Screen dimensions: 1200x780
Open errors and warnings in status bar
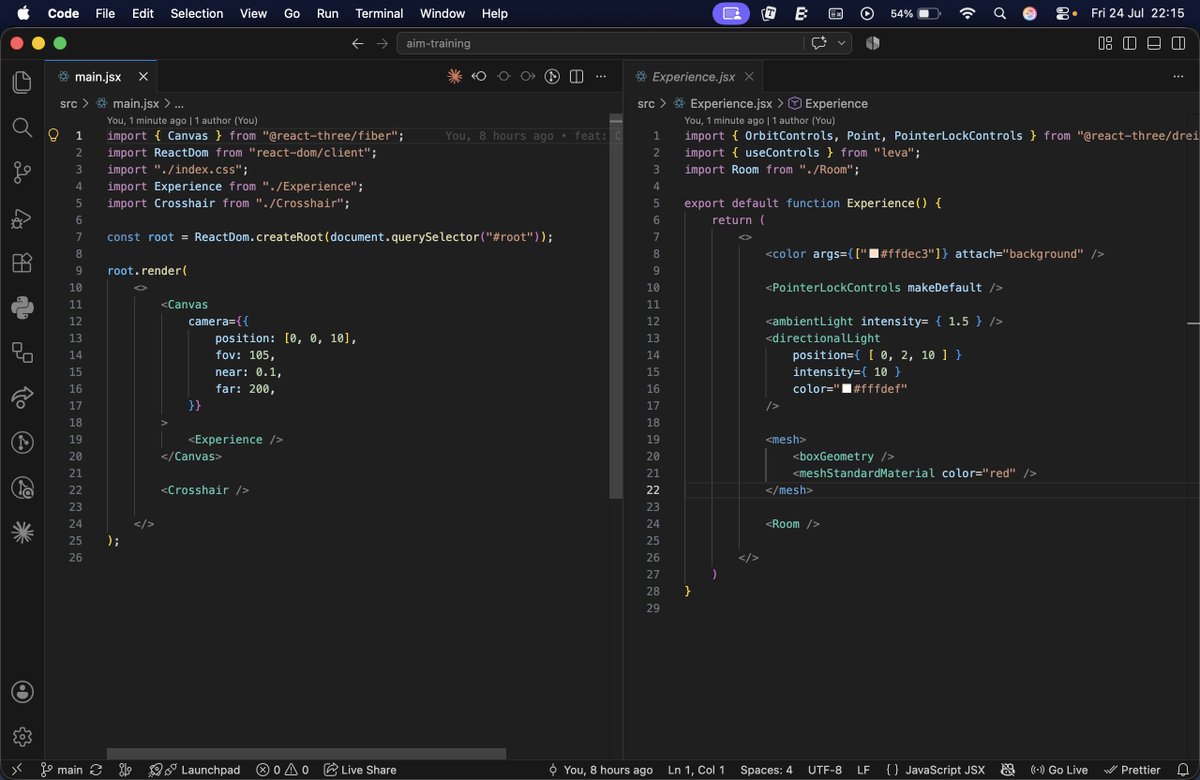pos(283,770)
